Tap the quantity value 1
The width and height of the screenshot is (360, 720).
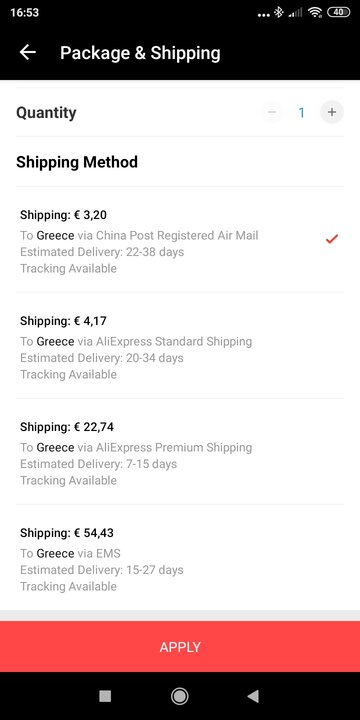coord(302,112)
